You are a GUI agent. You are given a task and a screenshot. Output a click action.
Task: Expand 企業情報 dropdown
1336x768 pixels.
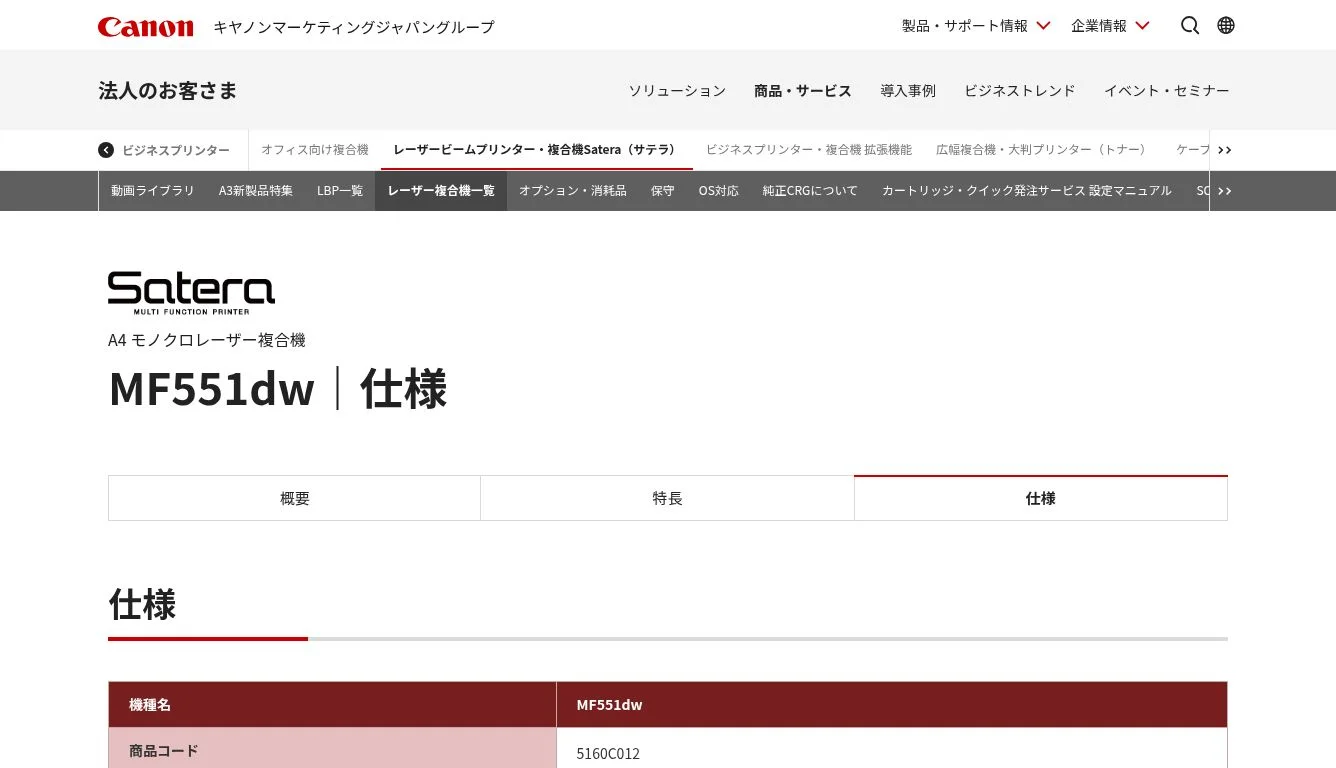[1110, 26]
